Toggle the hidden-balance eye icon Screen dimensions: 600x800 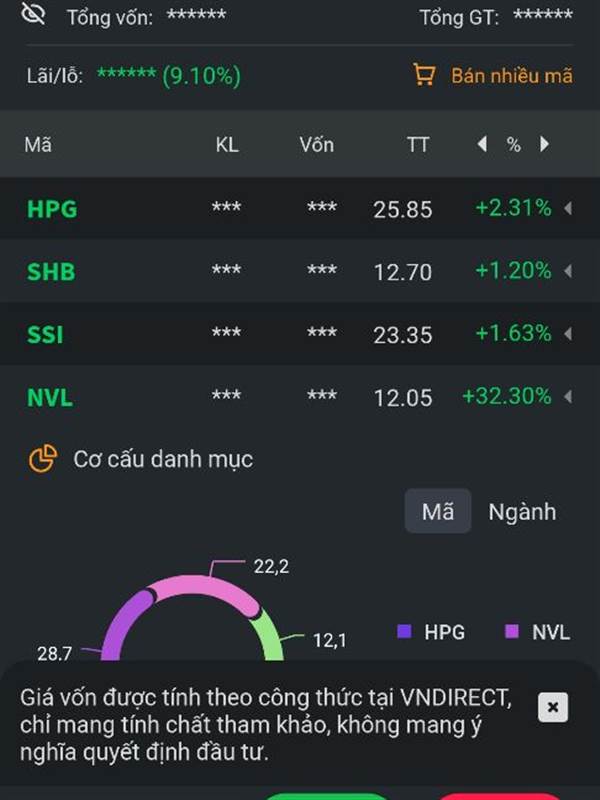tap(34, 13)
